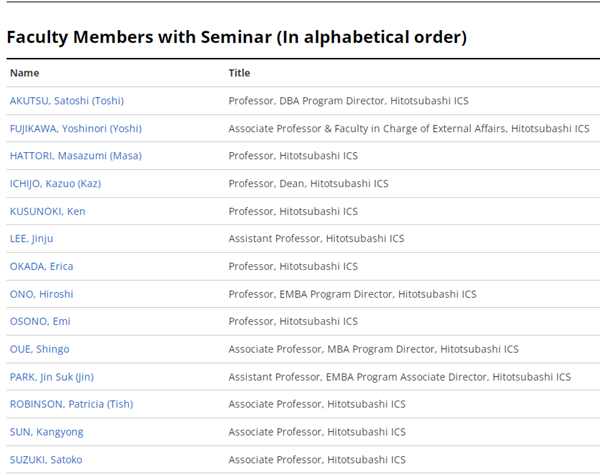Click the Name column header
This screenshot has height=476, width=600.
(x=24, y=73)
